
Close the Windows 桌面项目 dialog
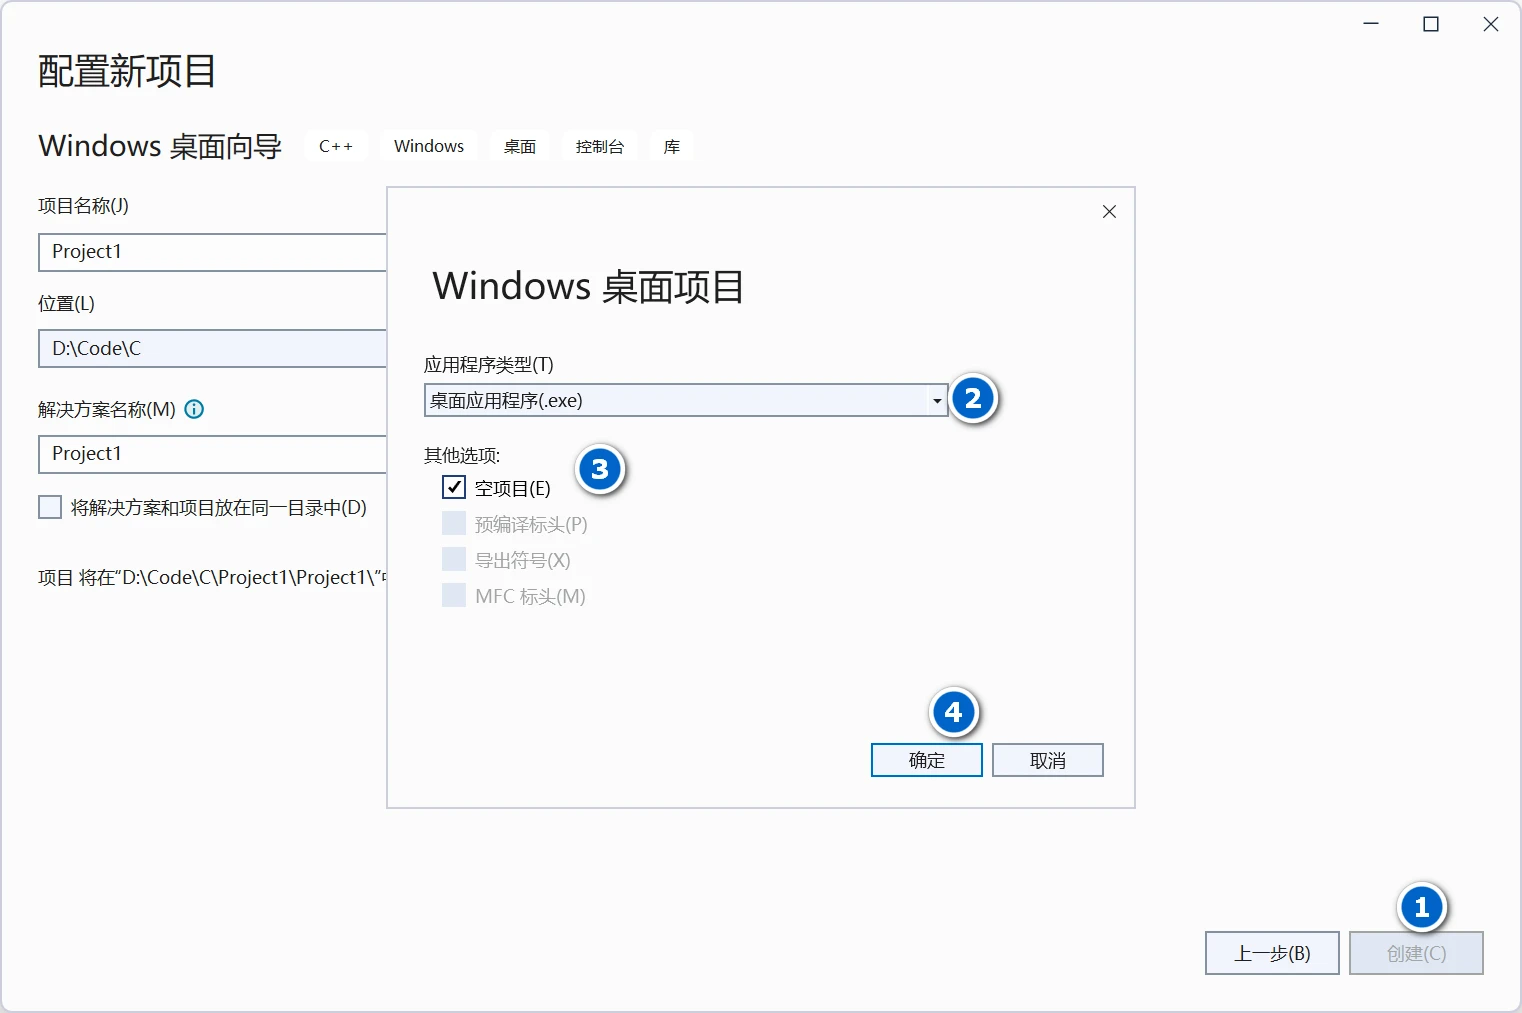[x=1109, y=212]
